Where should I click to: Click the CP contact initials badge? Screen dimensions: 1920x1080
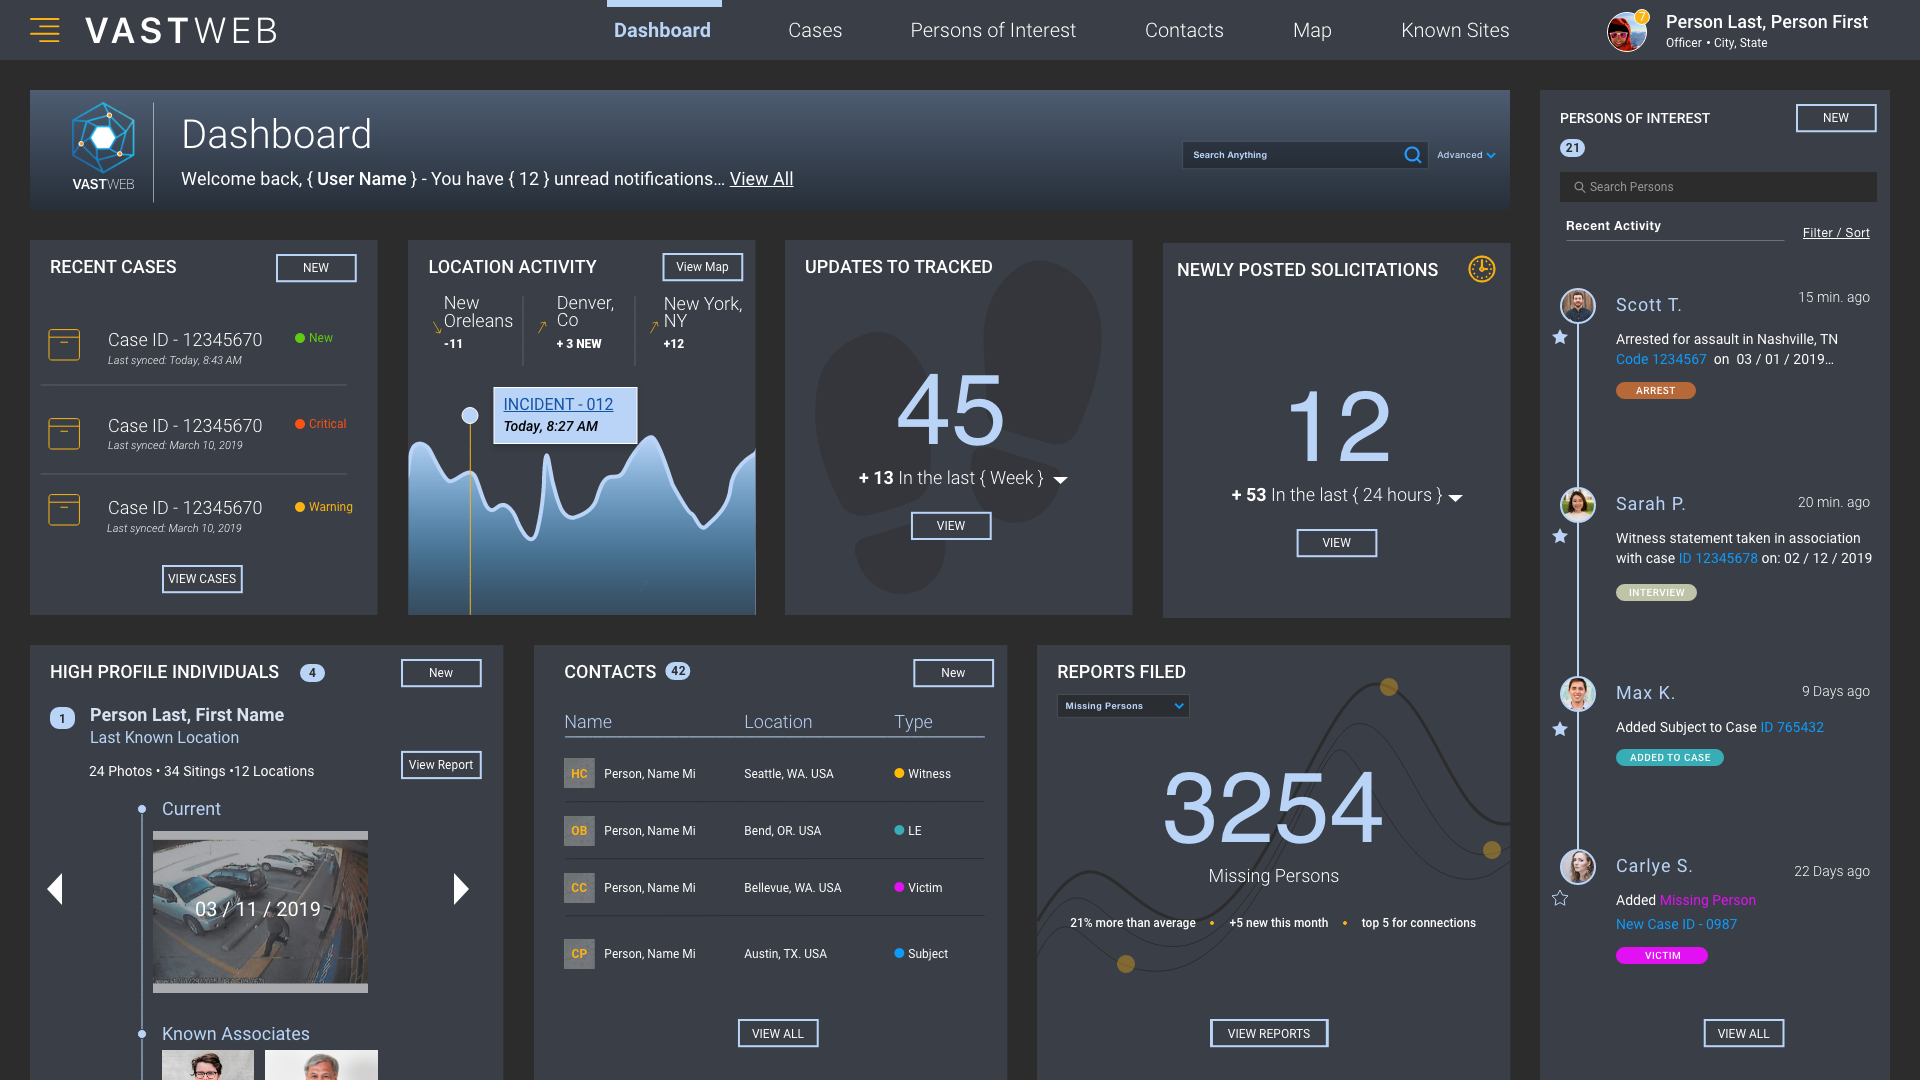tap(579, 953)
